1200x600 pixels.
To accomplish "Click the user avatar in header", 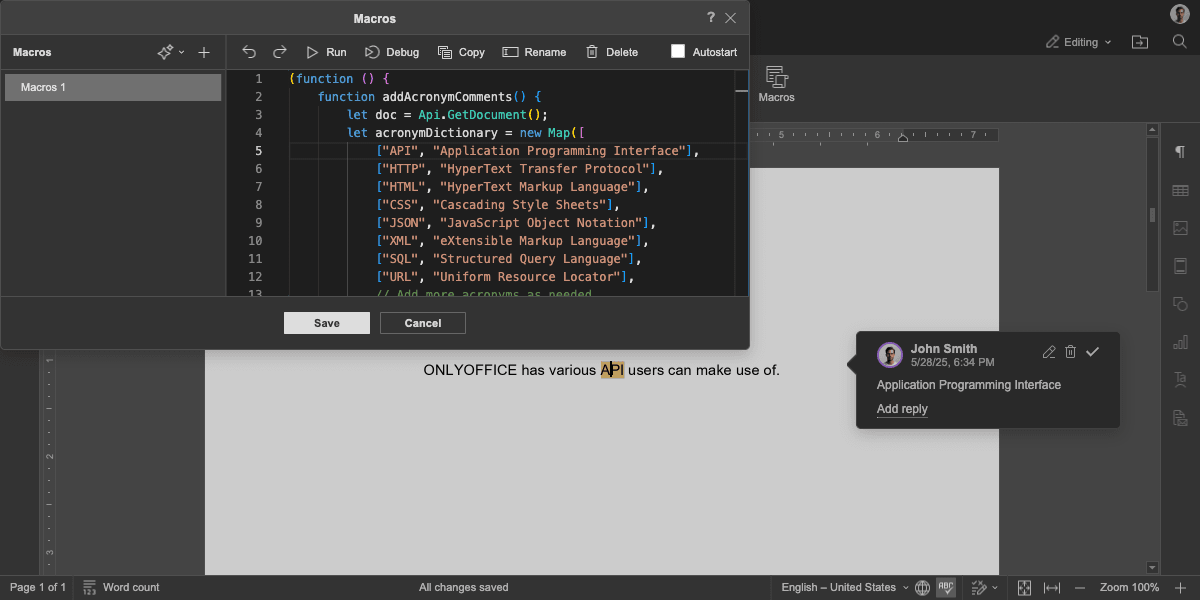I will tap(1180, 13).
